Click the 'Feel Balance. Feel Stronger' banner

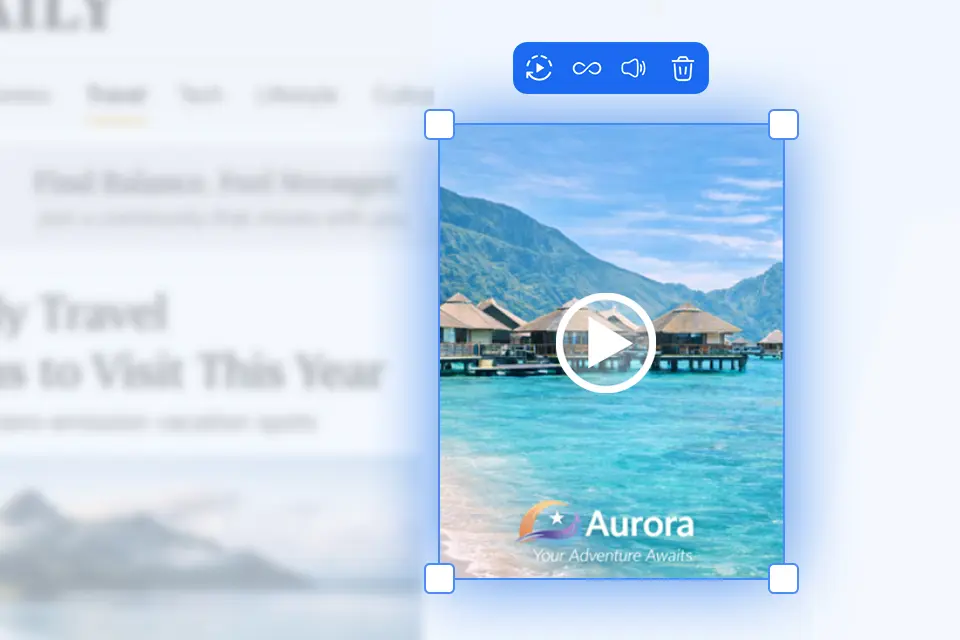[216, 183]
